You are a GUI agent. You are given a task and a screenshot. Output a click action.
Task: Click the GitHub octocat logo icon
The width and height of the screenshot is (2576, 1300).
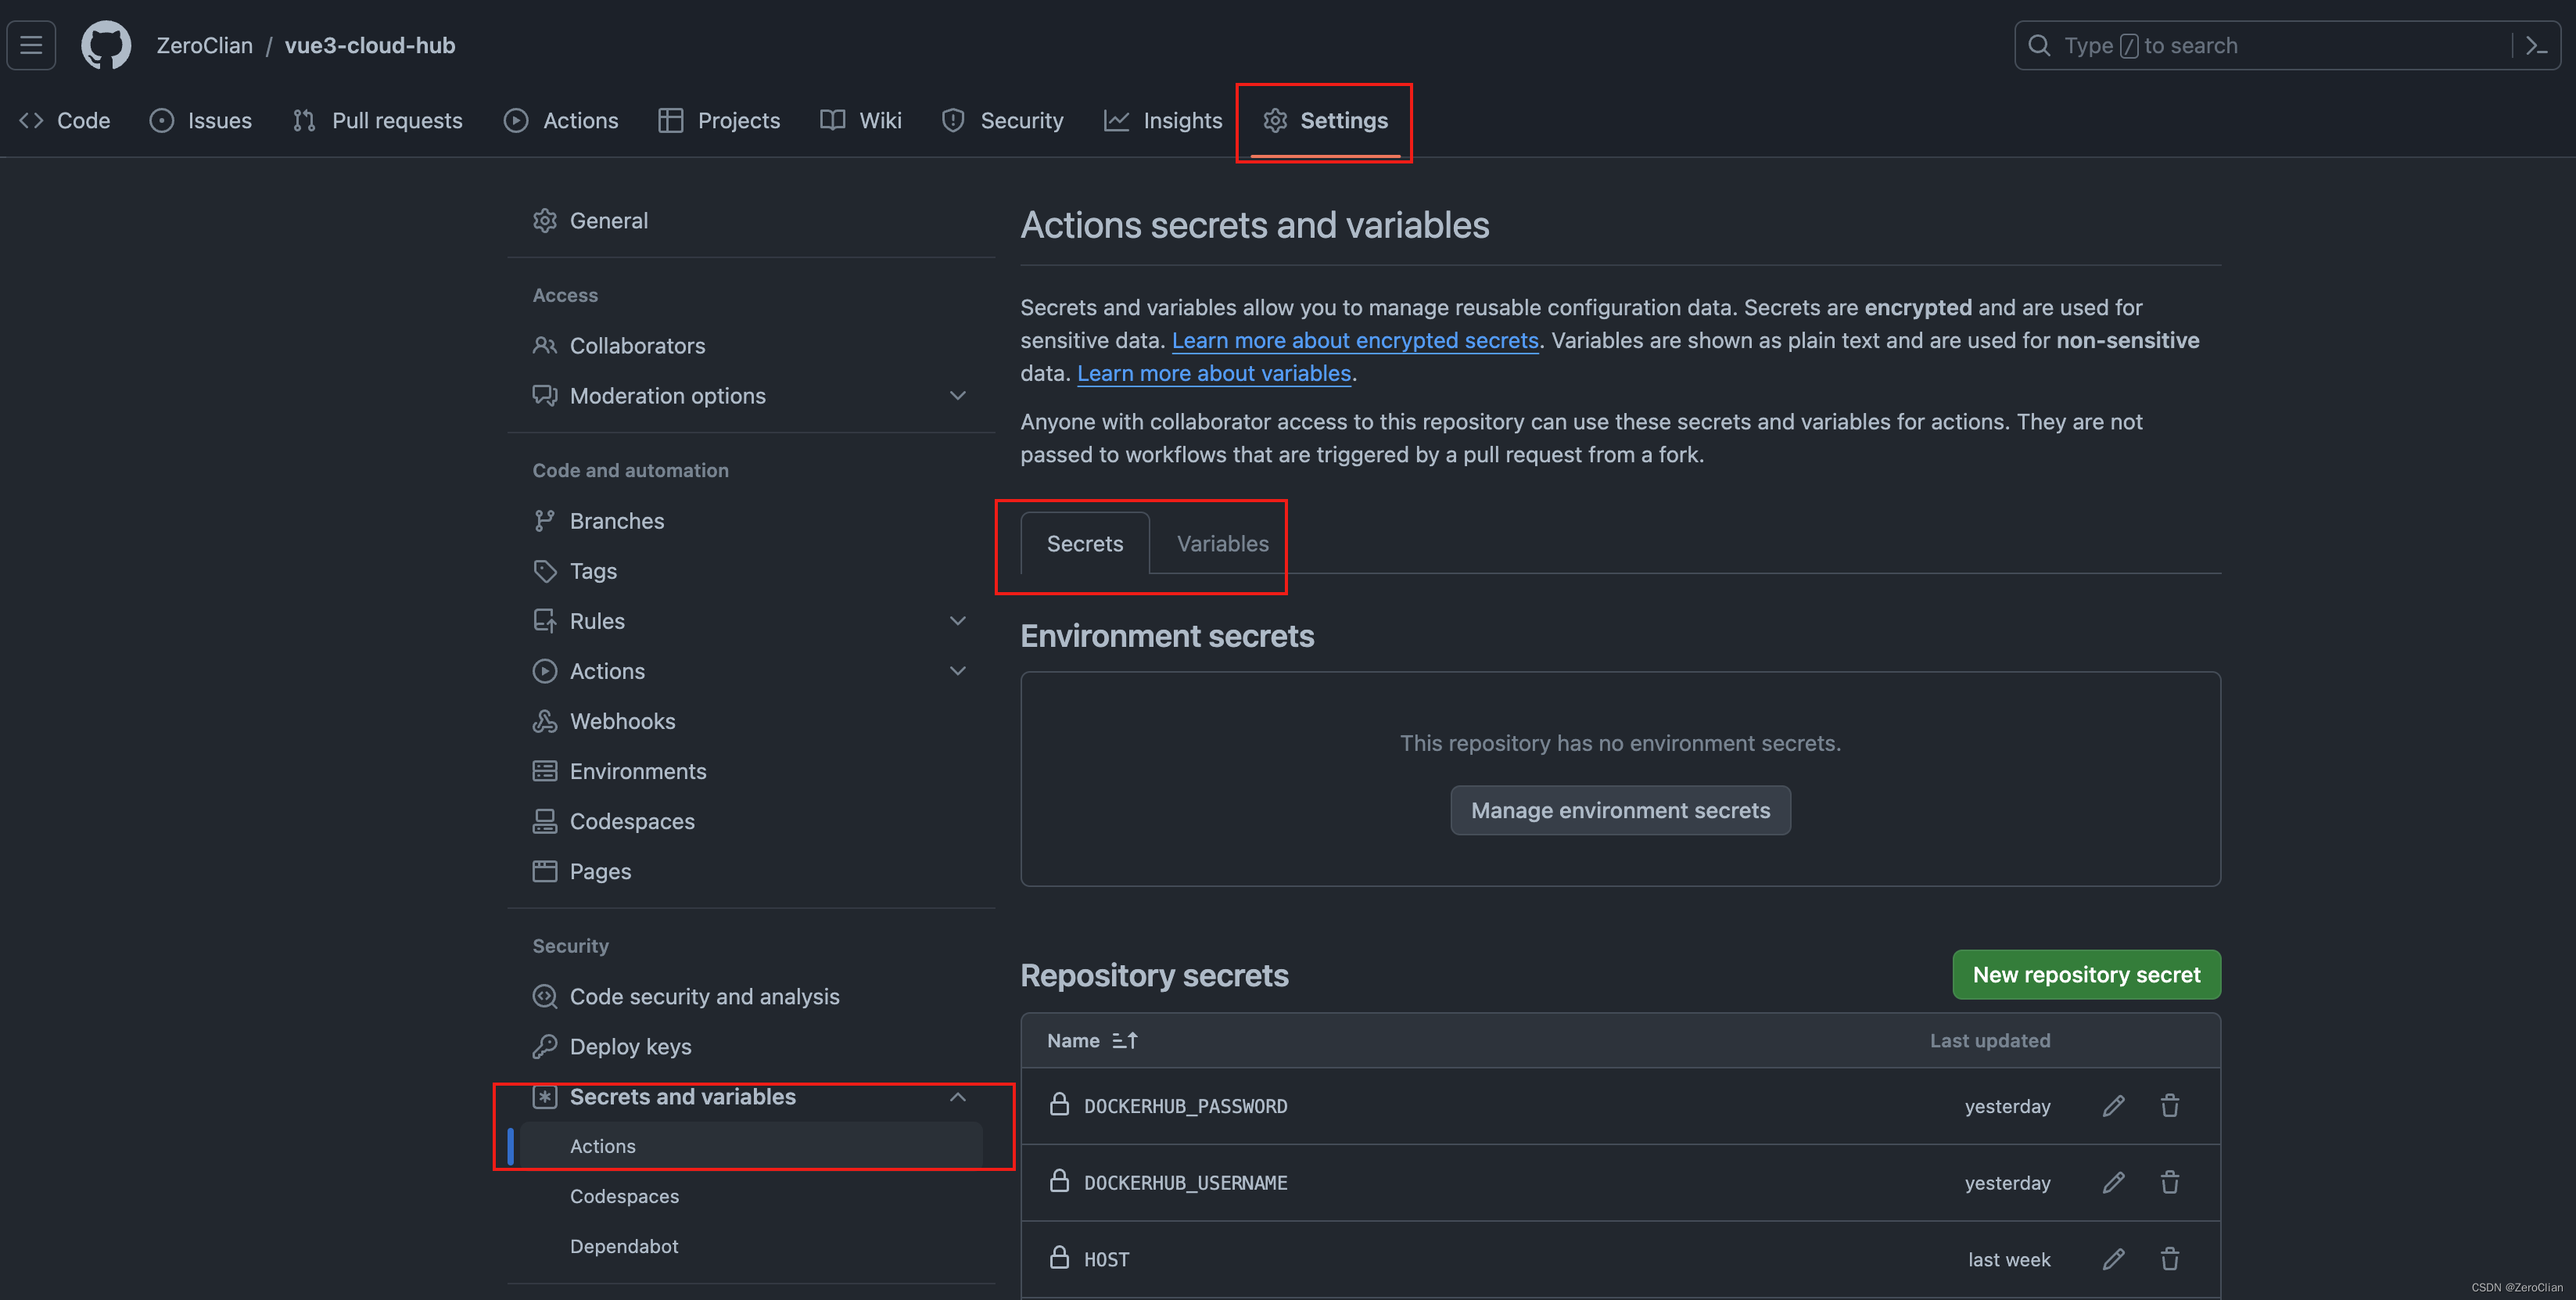point(106,45)
